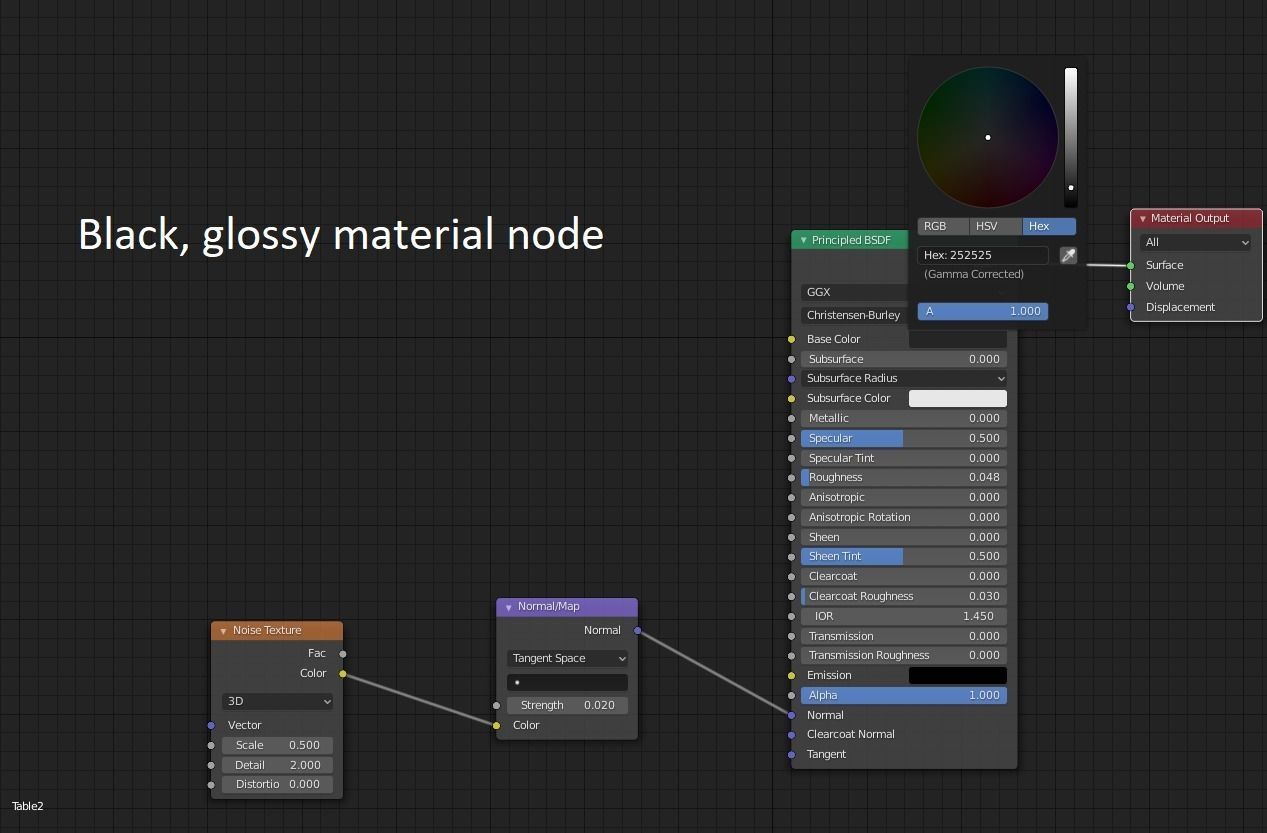Screen dimensions: 1267x833
Task: Click the Emission black color swatch
Action: coord(957,675)
